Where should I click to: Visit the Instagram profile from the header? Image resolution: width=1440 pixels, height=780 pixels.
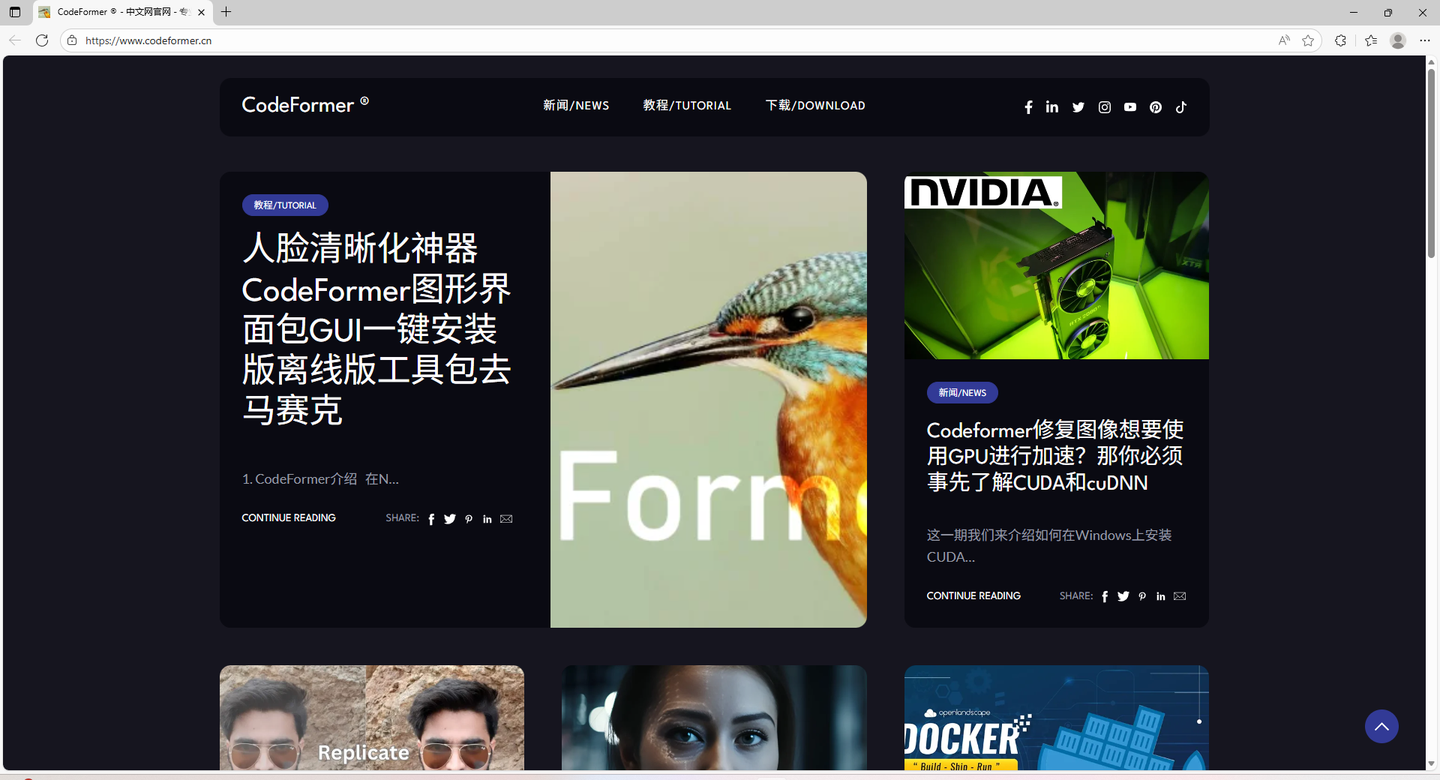point(1104,107)
